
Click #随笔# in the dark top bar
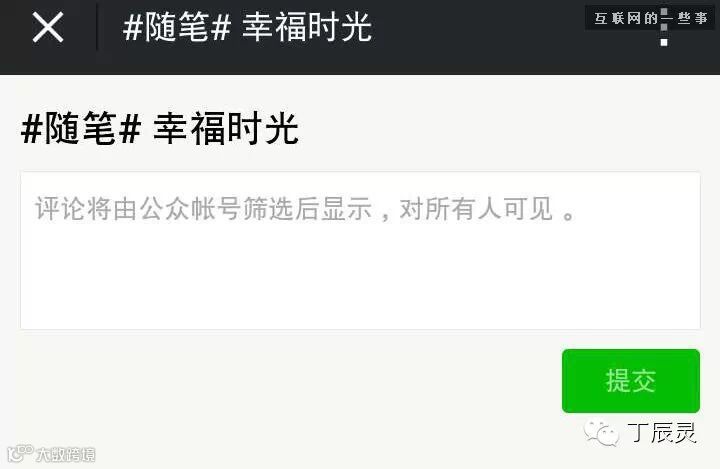click(x=176, y=27)
